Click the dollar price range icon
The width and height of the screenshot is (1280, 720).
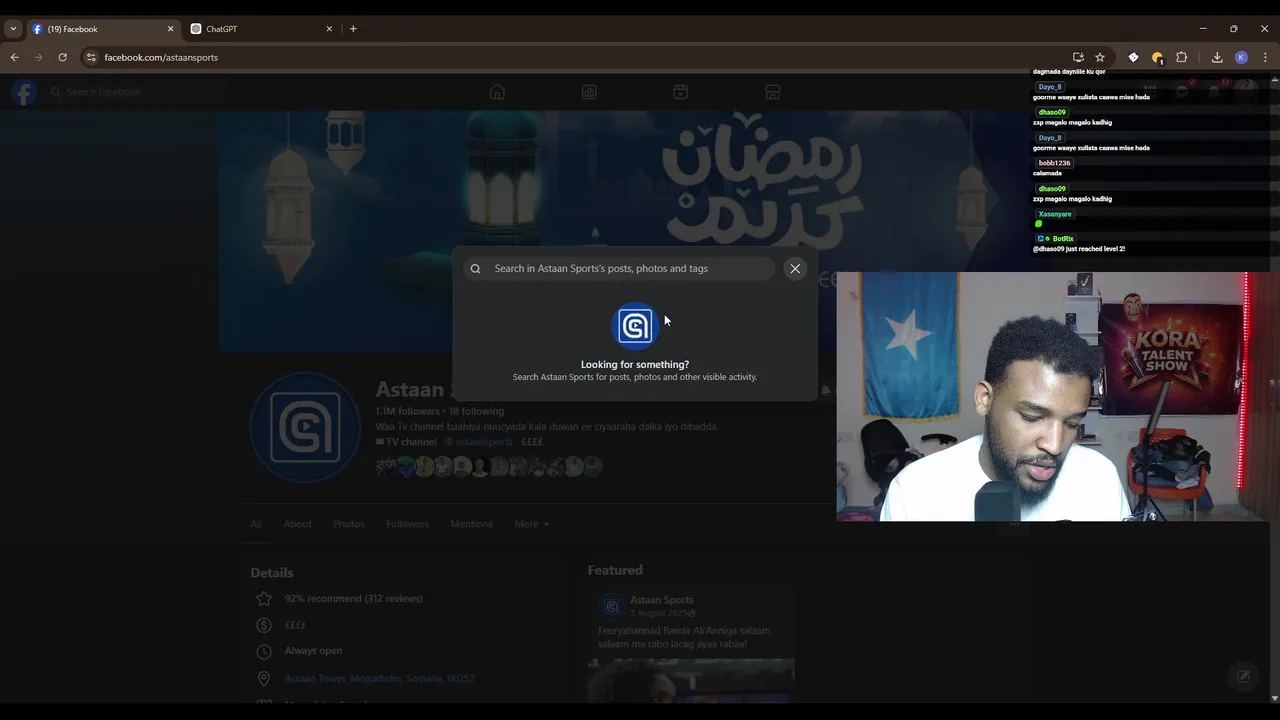[x=264, y=625]
